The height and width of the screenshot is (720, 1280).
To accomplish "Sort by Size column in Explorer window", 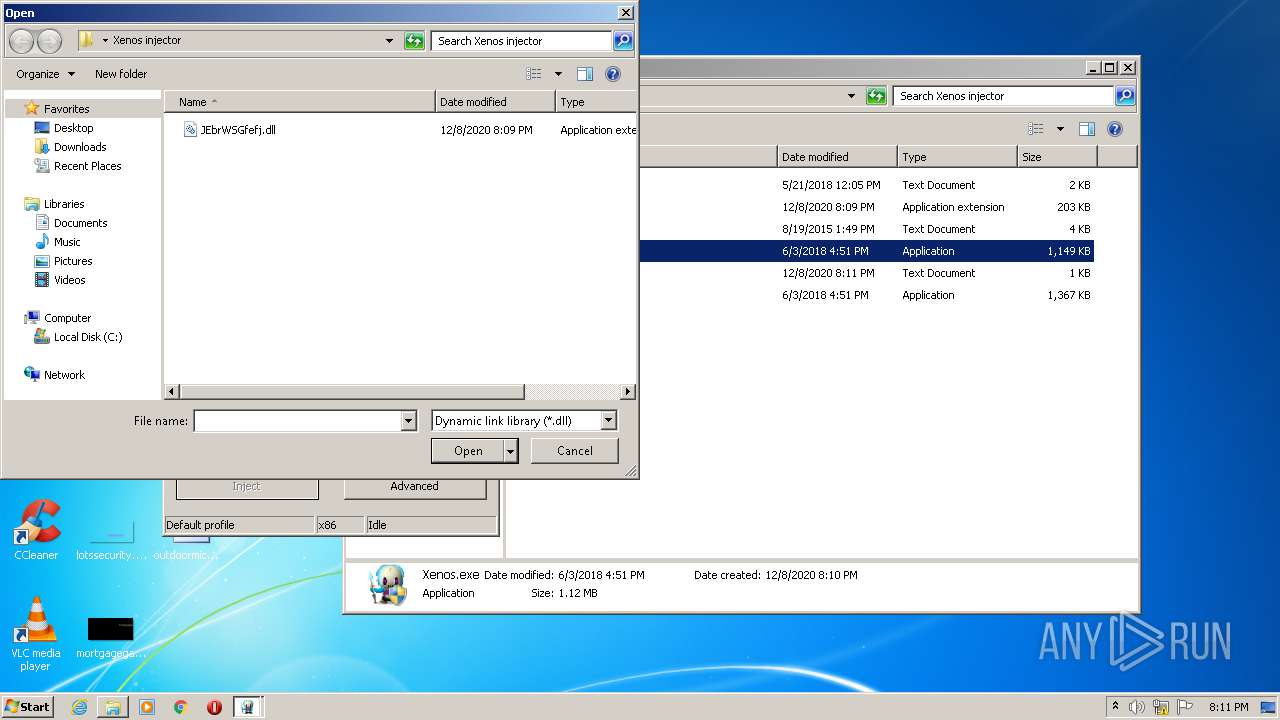I will [1057, 157].
